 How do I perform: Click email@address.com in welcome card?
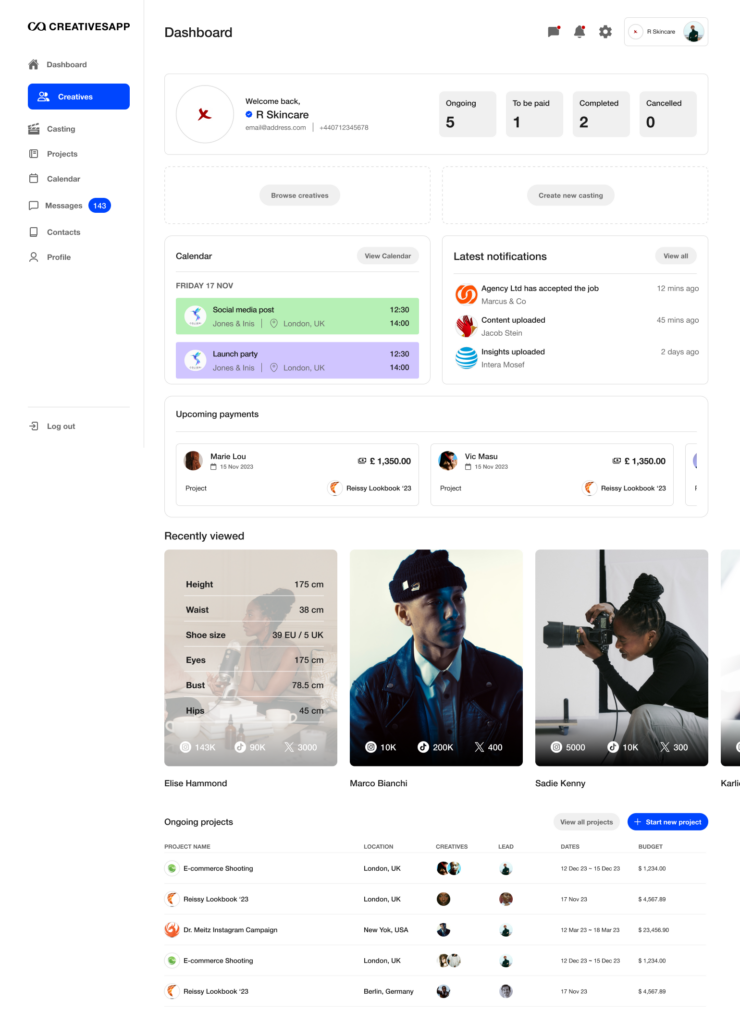[276, 128]
